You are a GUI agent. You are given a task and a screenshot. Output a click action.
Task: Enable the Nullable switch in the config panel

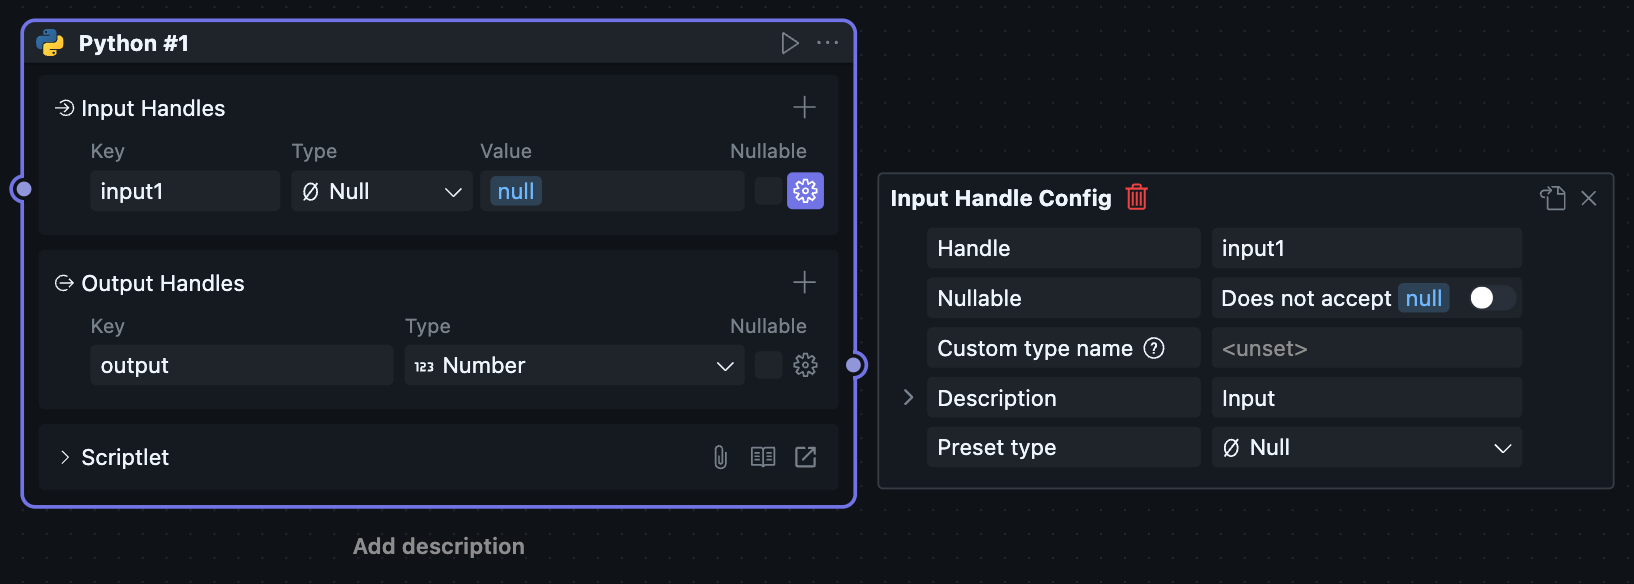click(x=1491, y=298)
